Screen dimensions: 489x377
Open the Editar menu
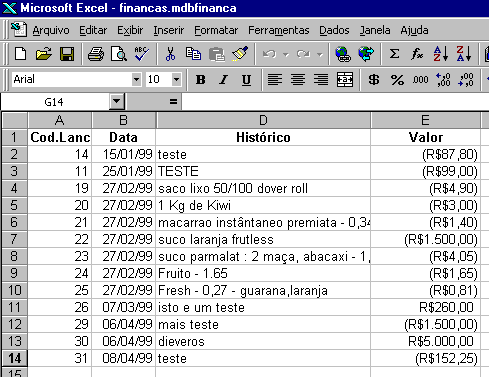pyautogui.click(x=93, y=30)
